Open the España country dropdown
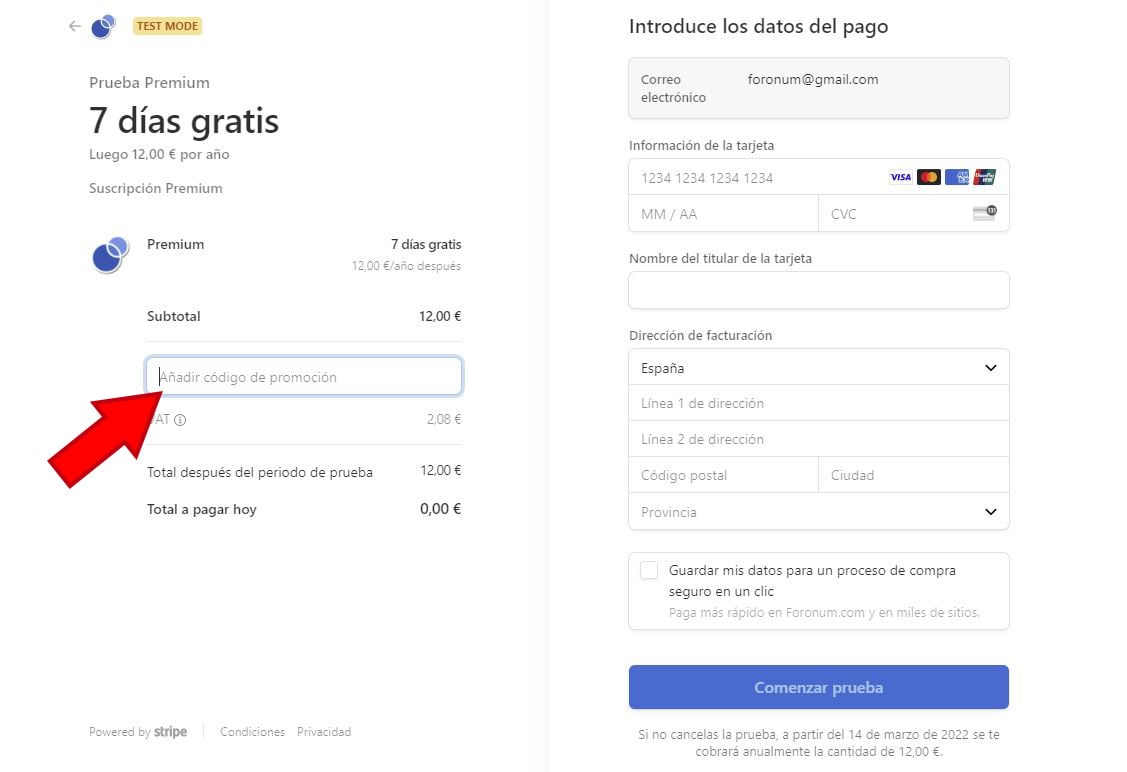Screen dimensions: 1127x772 click(x=819, y=367)
